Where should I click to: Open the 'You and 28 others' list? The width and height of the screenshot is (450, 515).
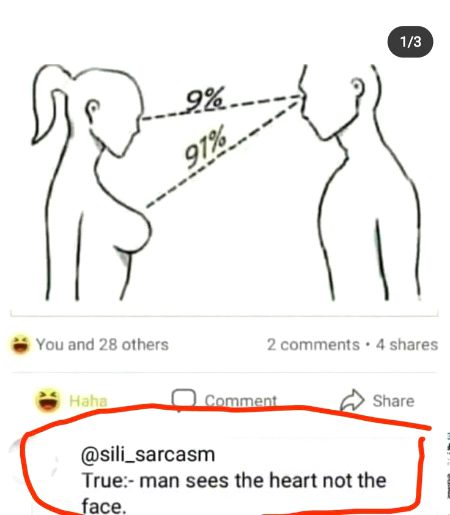102,345
